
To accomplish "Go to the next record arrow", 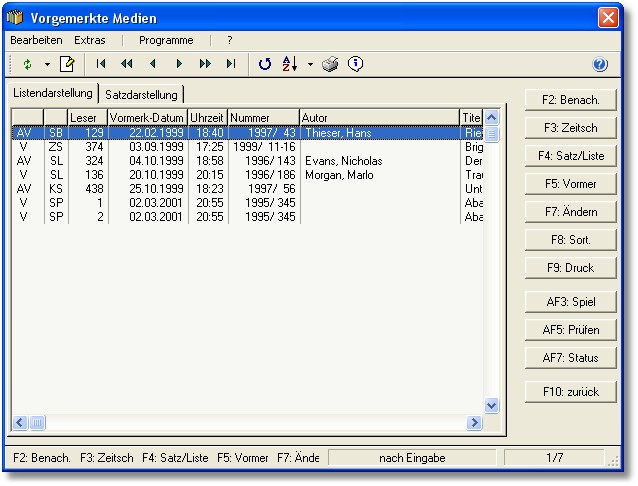I will click(179, 64).
